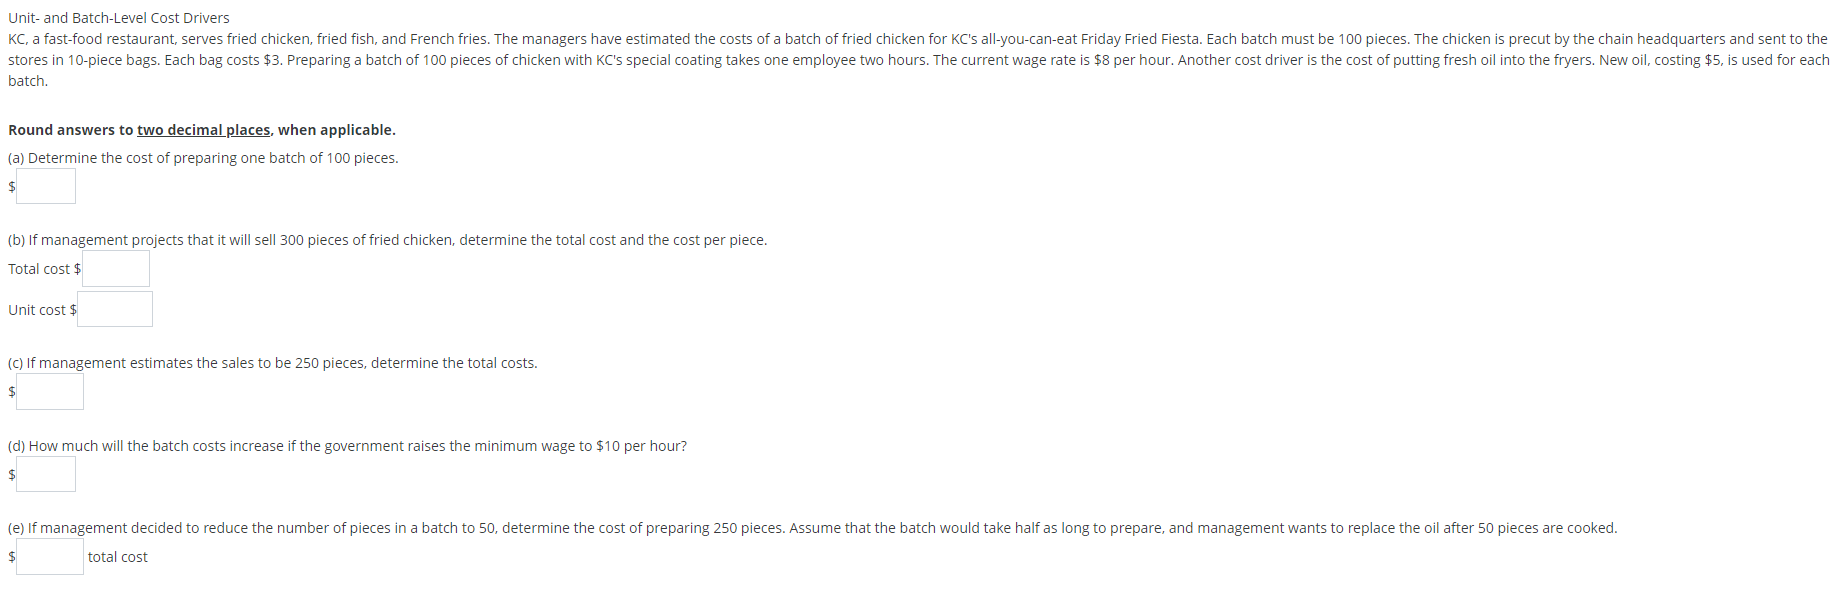This screenshot has width=1839, height=591.
Task: Click the total cost input for part (e)
Action: point(49,557)
